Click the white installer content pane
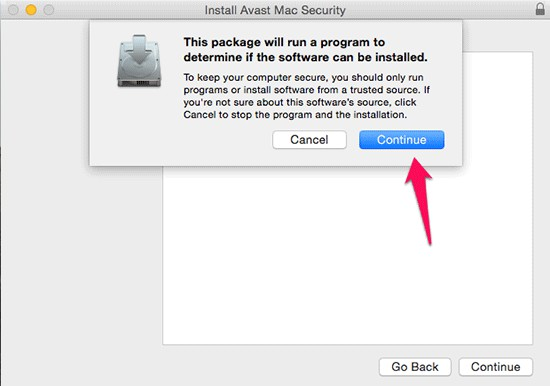 [x=348, y=256]
